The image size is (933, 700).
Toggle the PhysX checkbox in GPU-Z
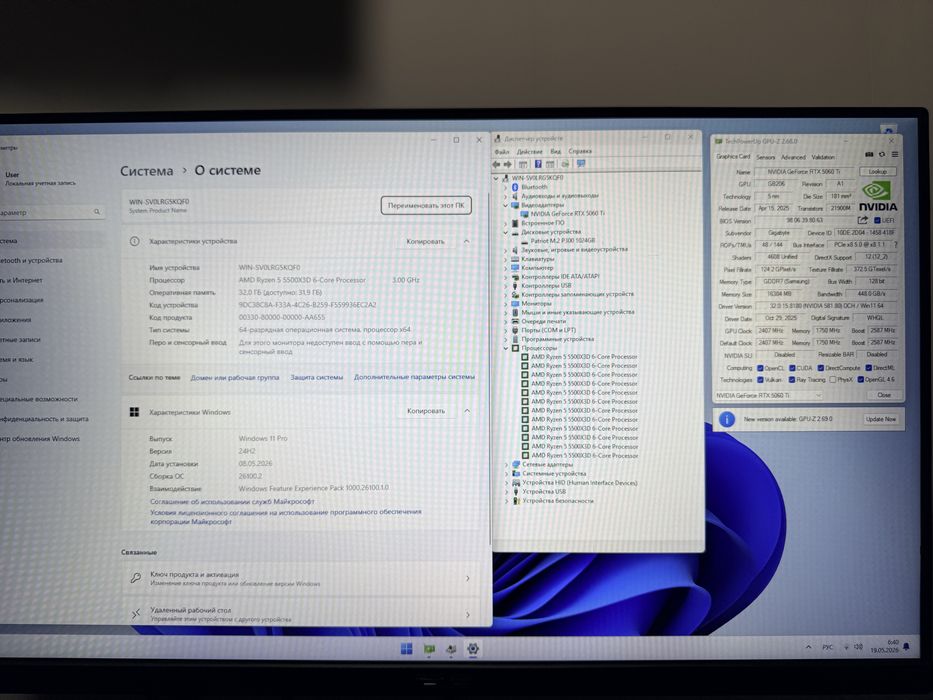point(833,380)
